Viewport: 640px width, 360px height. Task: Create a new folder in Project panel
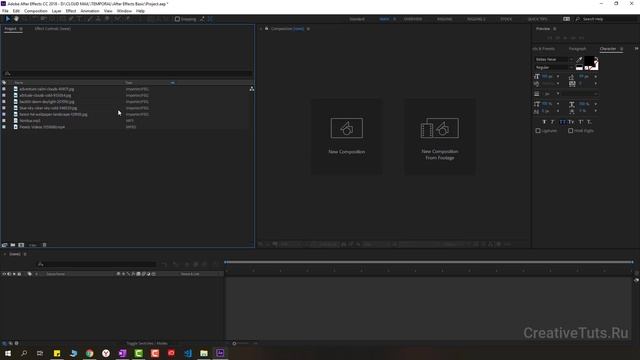[13, 245]
